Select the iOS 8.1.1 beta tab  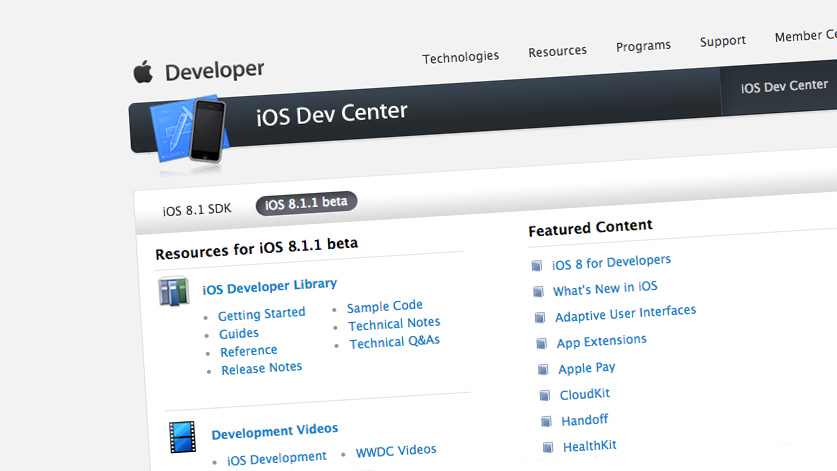(x=306, y=203)
